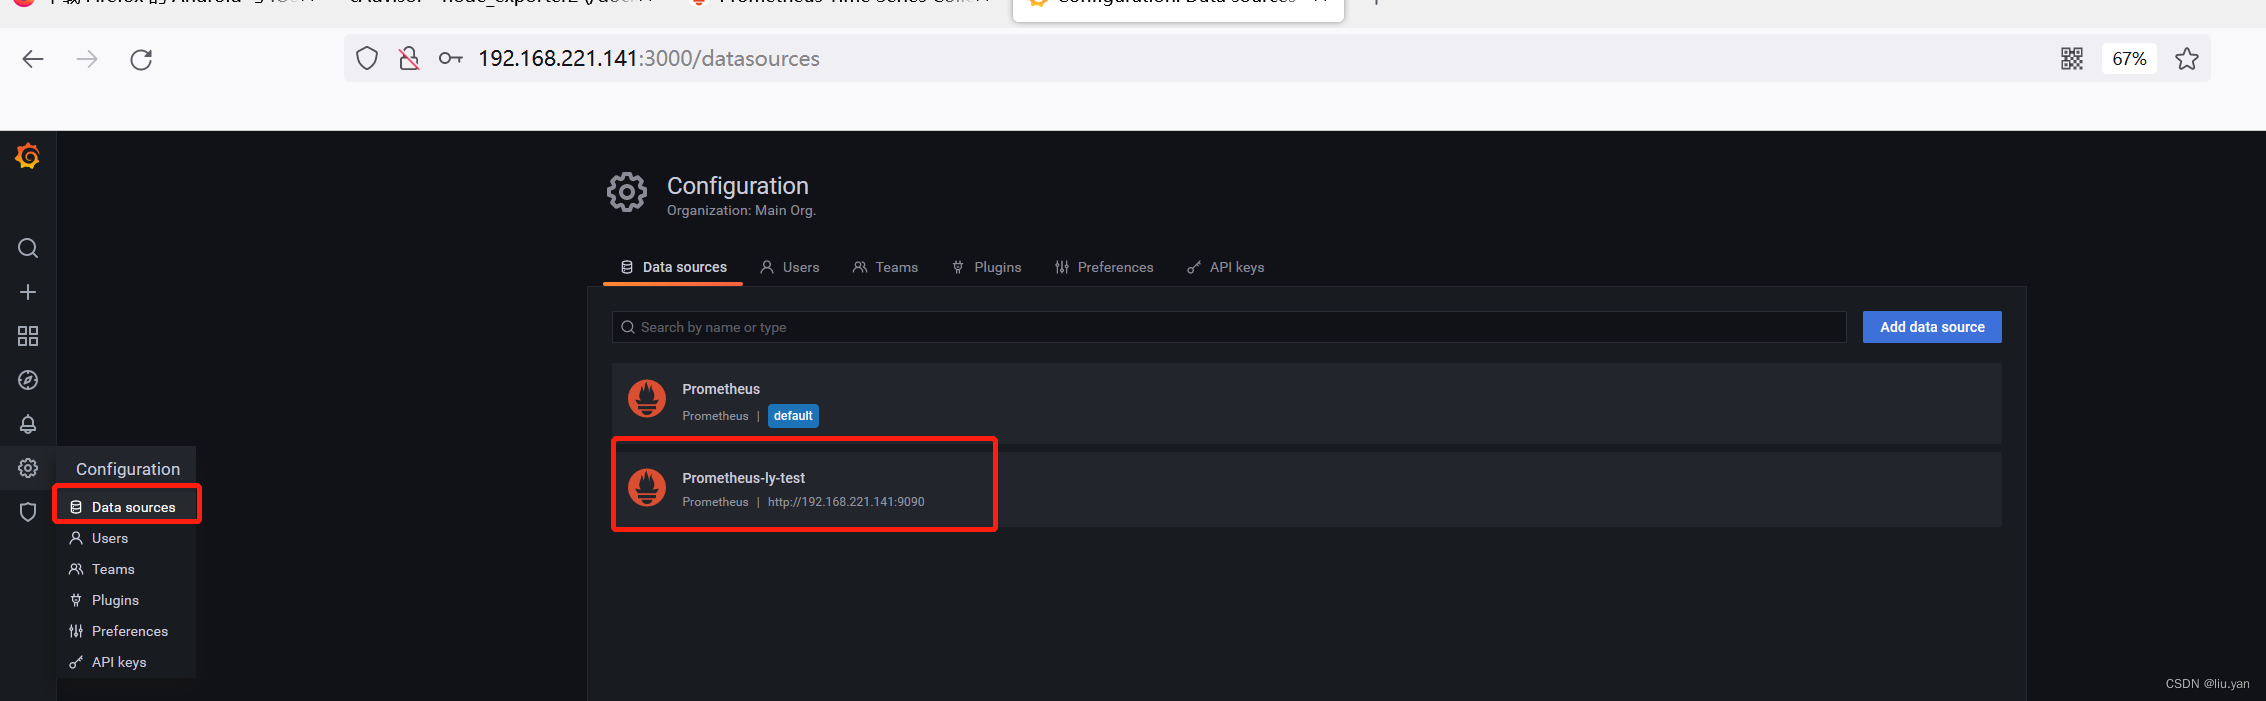Open the Prometheus-ly-test data source

point(1306,489)
